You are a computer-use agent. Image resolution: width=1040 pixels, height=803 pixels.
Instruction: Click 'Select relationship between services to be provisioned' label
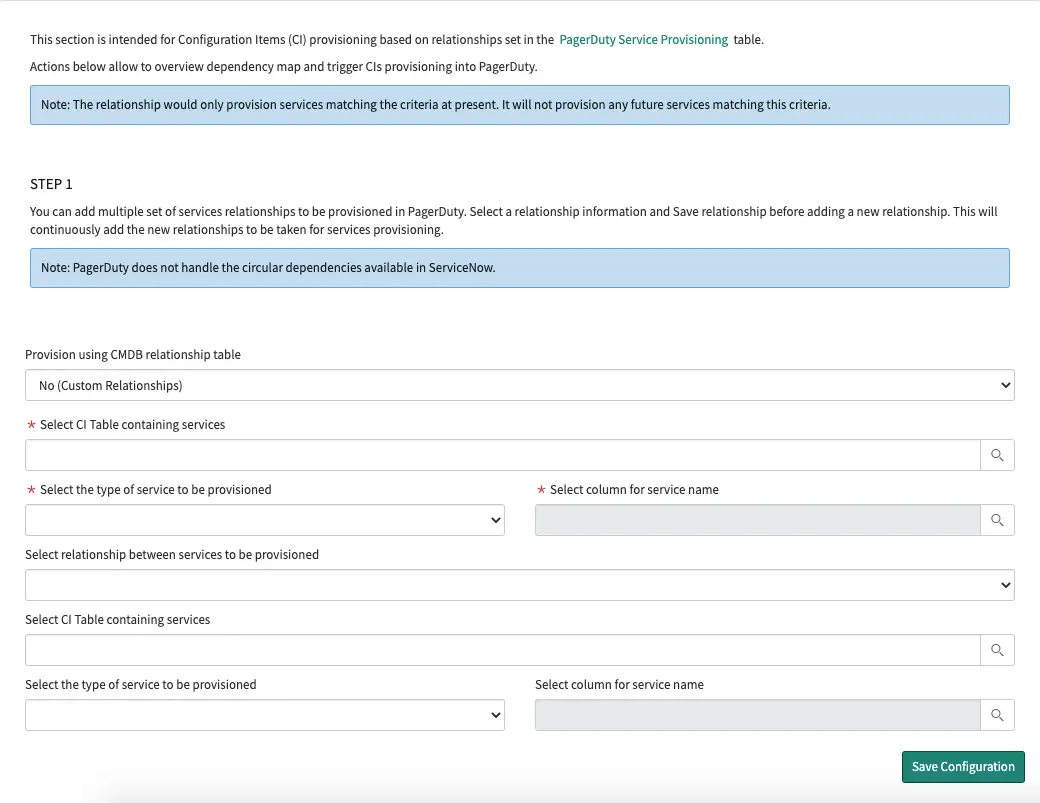(172, 554)
